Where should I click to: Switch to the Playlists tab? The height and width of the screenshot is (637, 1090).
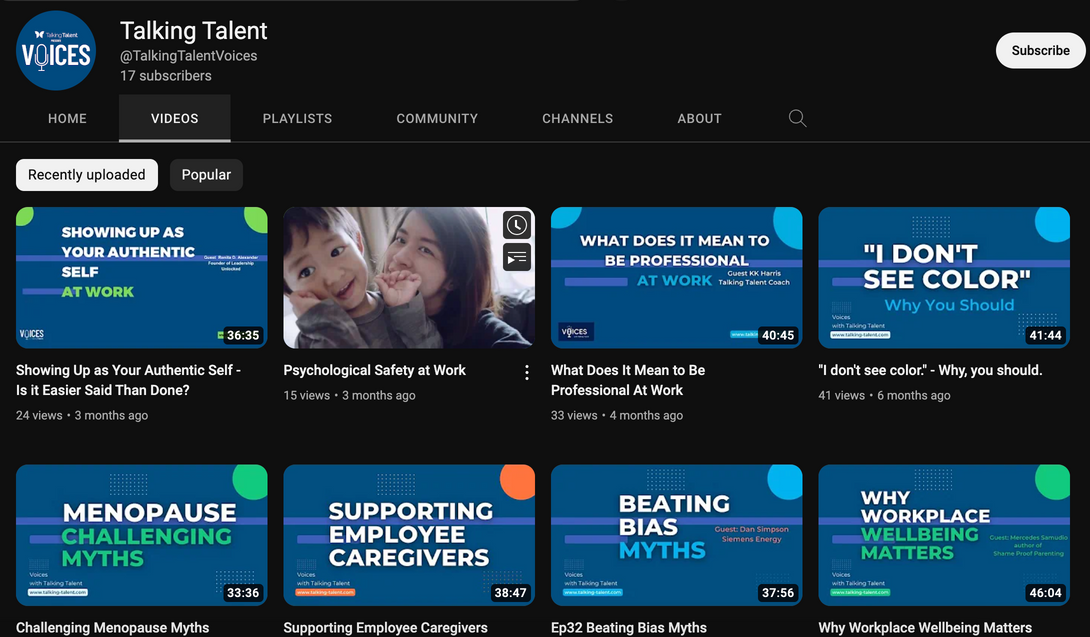297,118
